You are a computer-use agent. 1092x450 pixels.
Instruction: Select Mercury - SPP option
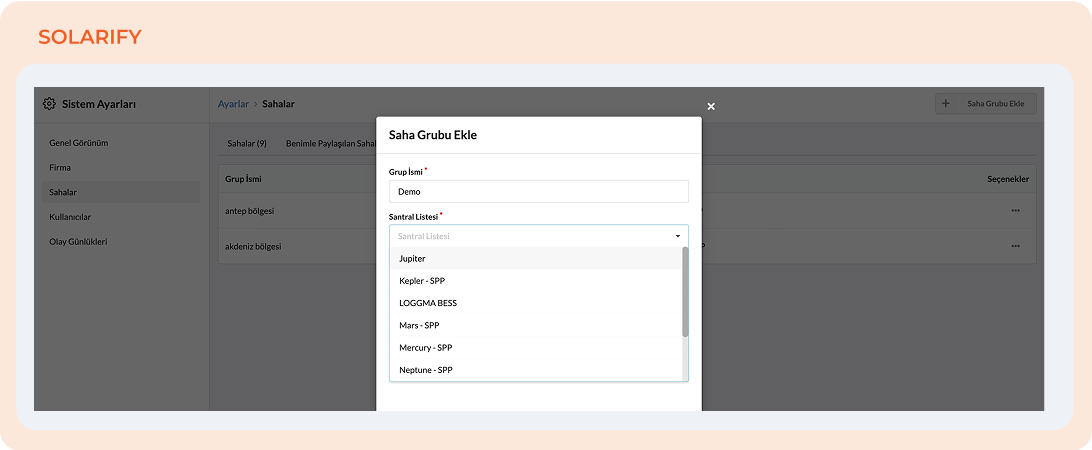425,348
